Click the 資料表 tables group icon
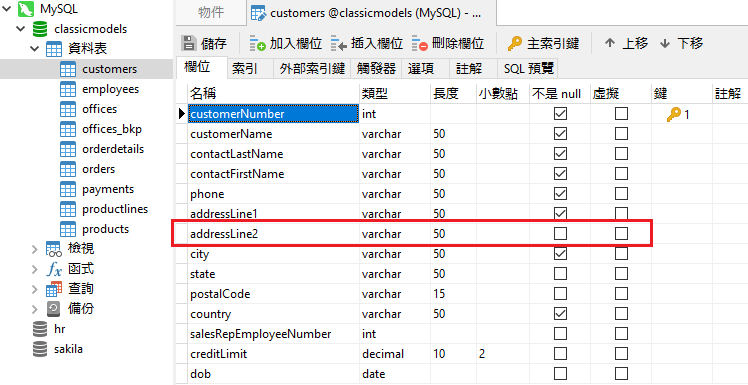748x385 pixels. [x=53, y=49]
